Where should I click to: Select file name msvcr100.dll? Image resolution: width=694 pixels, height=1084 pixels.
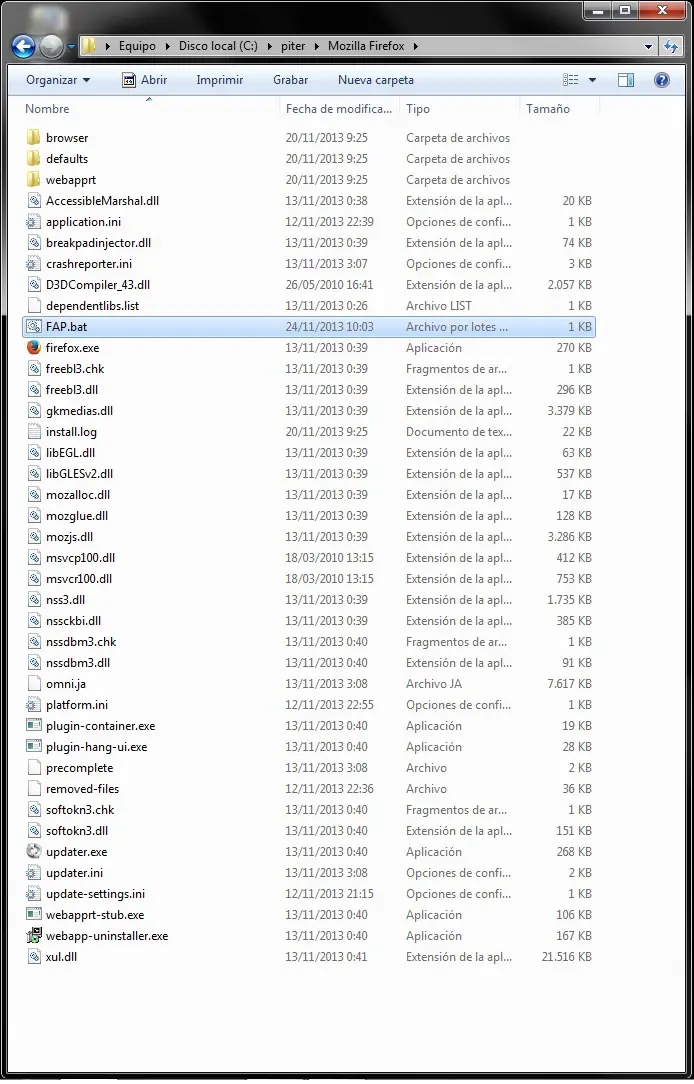point(79,579)
